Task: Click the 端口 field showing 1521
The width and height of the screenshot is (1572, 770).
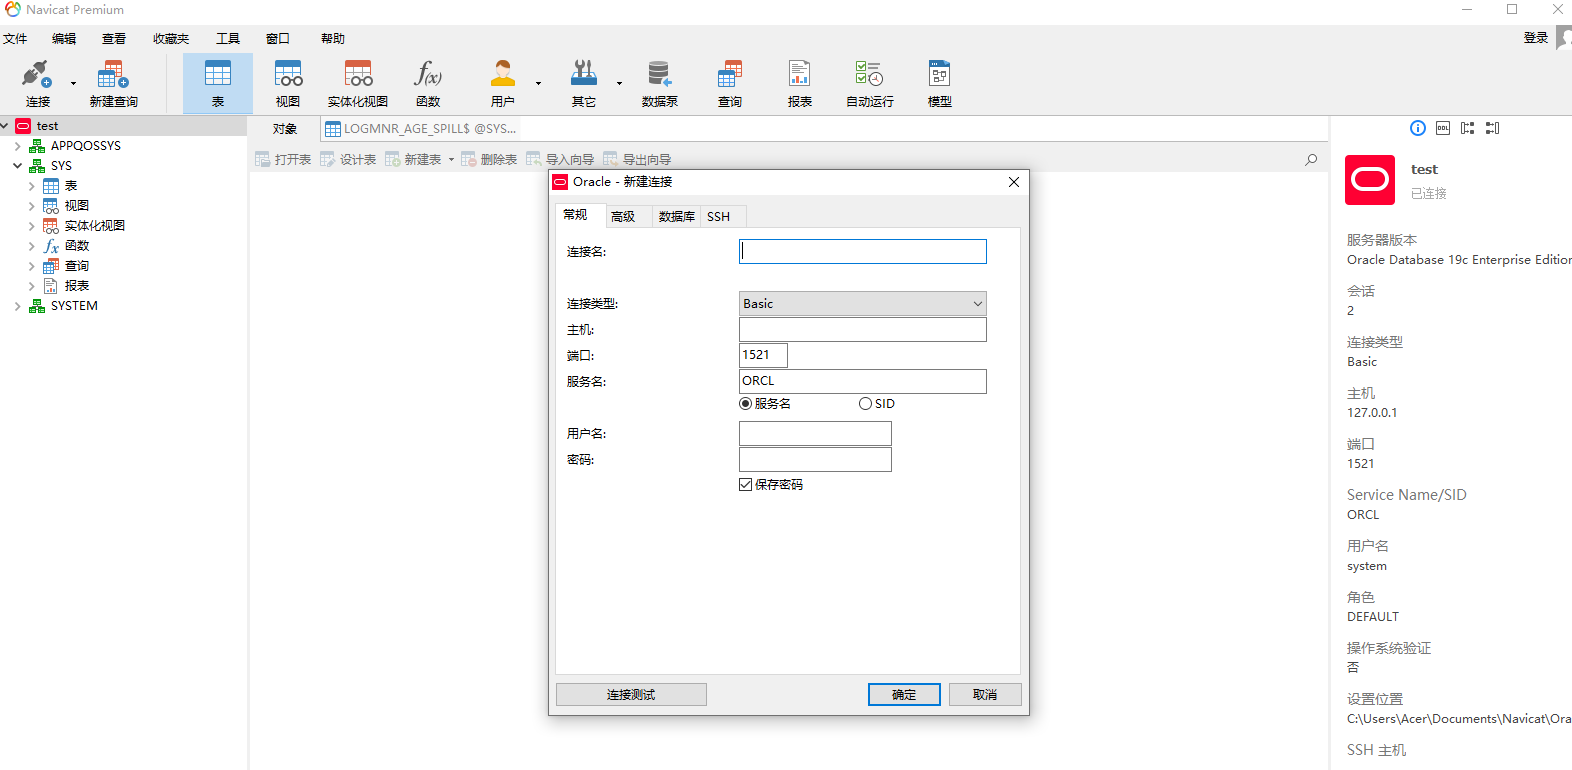Action: pyautogui.click(x=763, y=355)
